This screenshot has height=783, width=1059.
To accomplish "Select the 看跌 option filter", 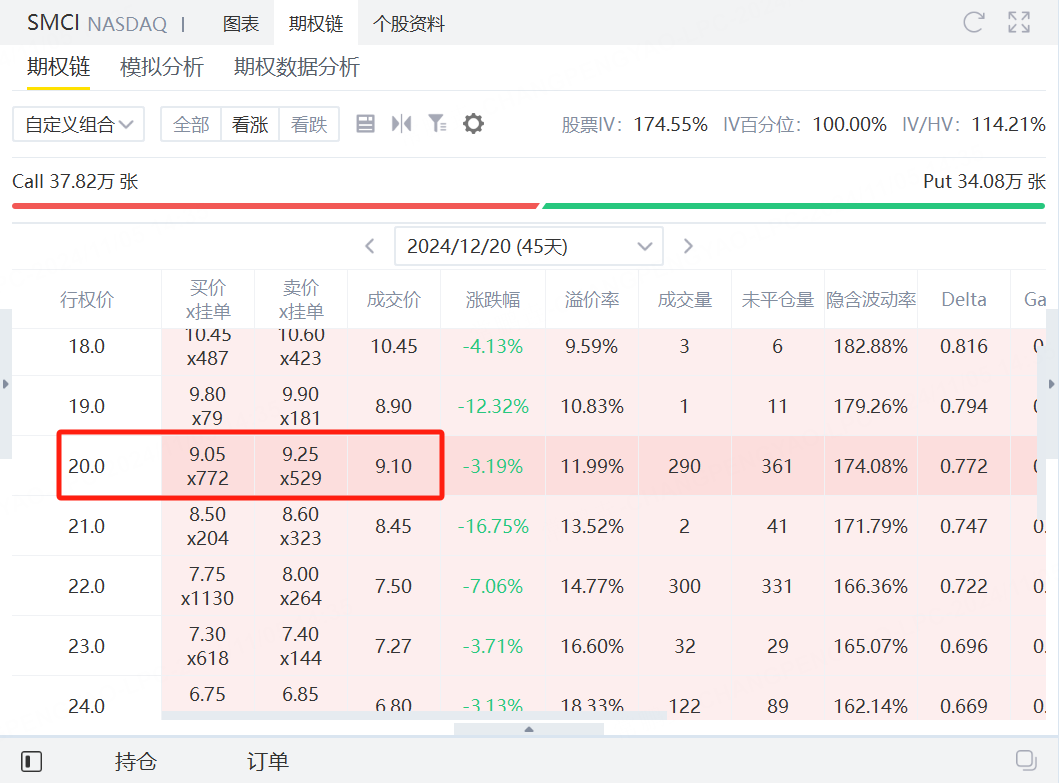I will [309, 124].
